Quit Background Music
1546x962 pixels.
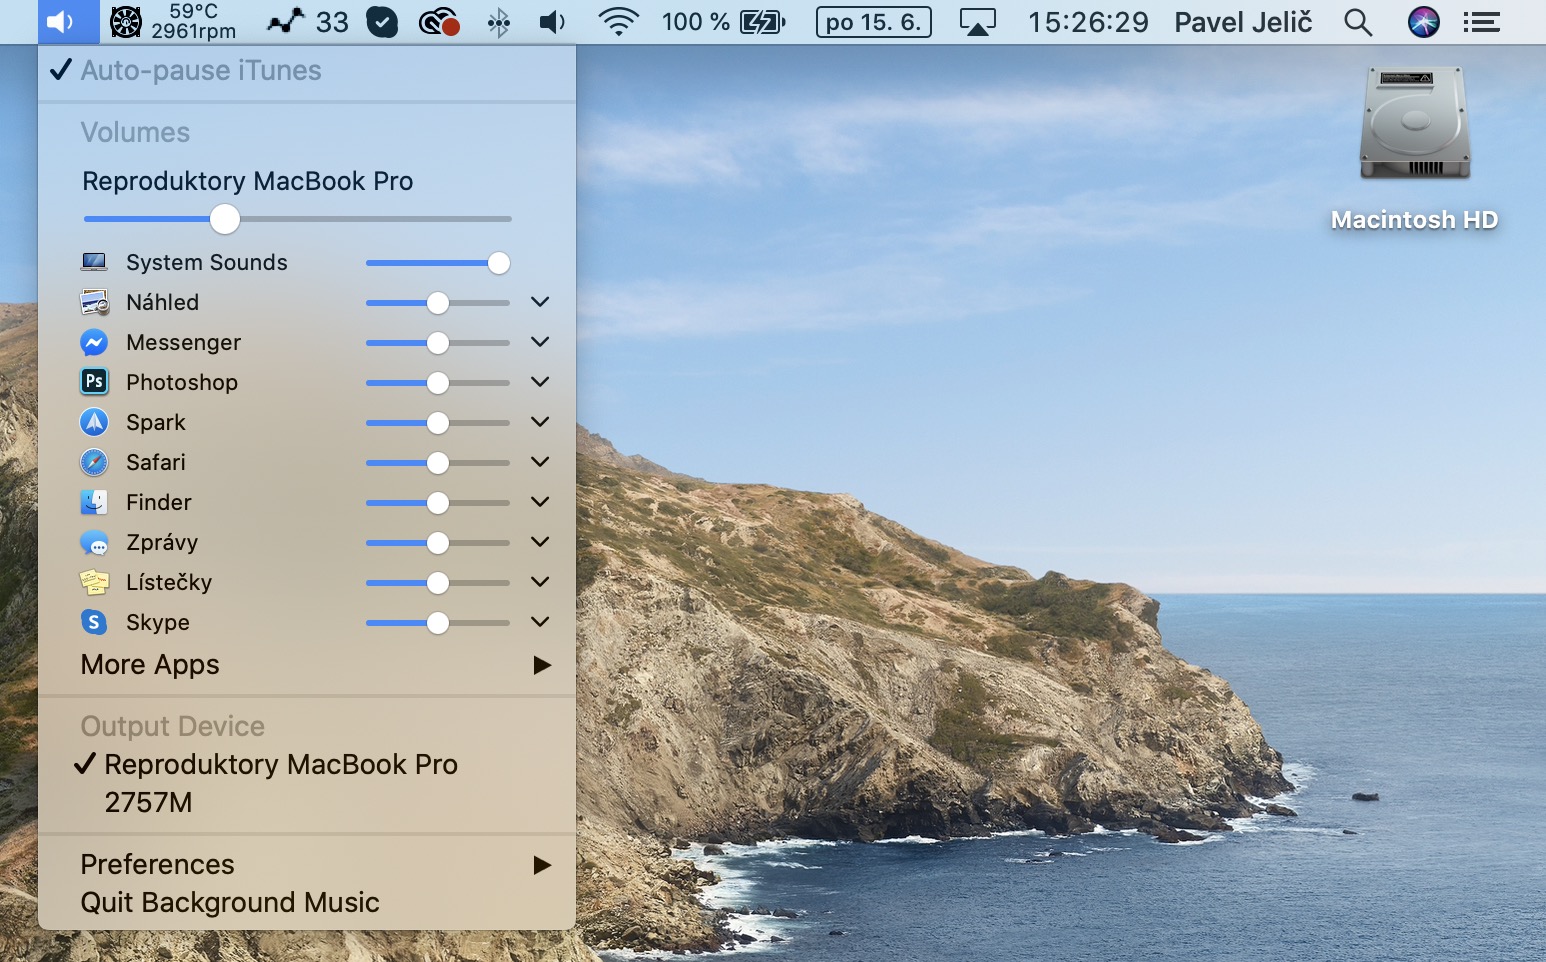(x=230, y=902)
